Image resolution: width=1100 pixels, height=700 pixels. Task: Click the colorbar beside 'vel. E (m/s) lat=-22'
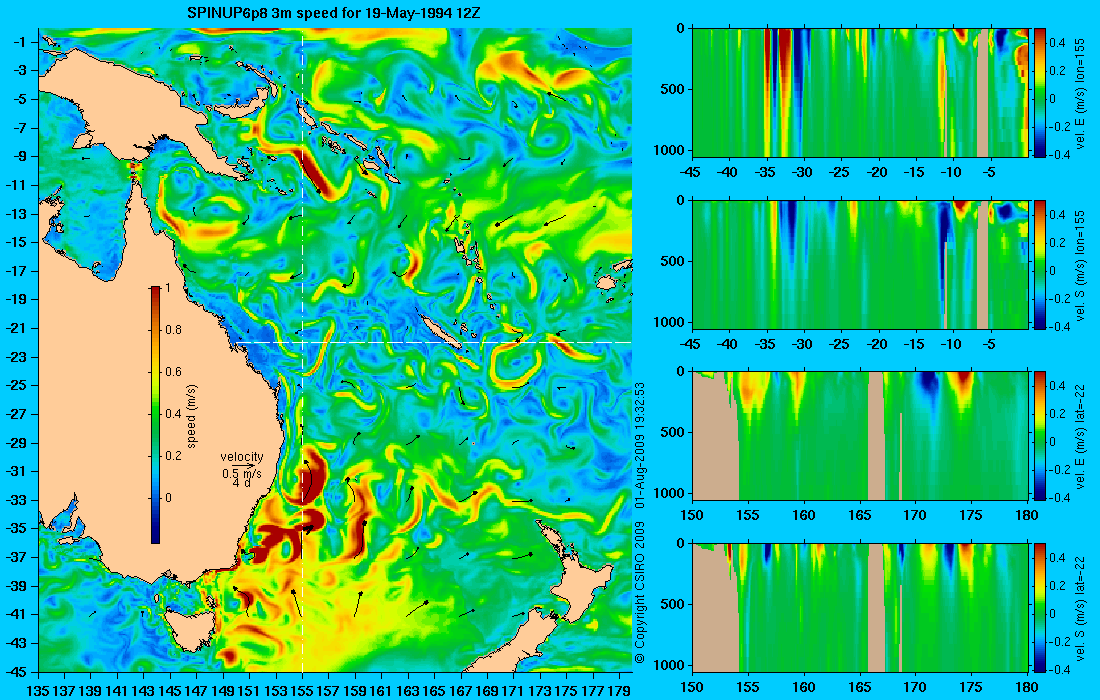tap(1040, 436)
